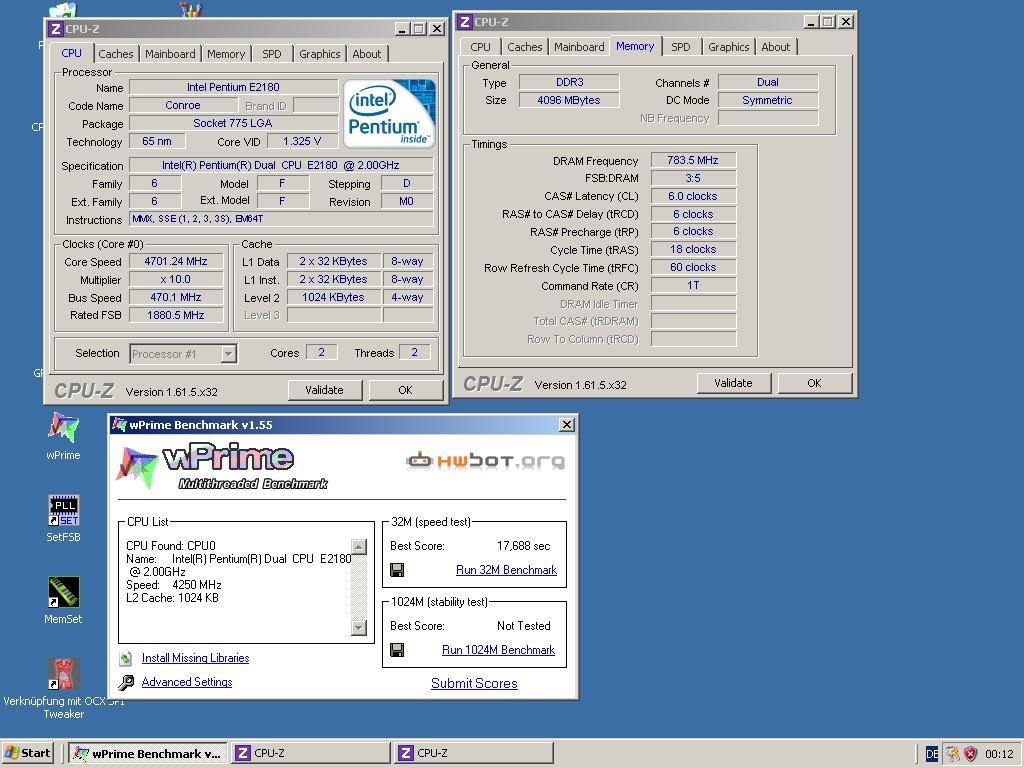This screenshot has width=1024, height=768.
Task: Click the tray icon next to DE indicator
Action: [953, 754]
